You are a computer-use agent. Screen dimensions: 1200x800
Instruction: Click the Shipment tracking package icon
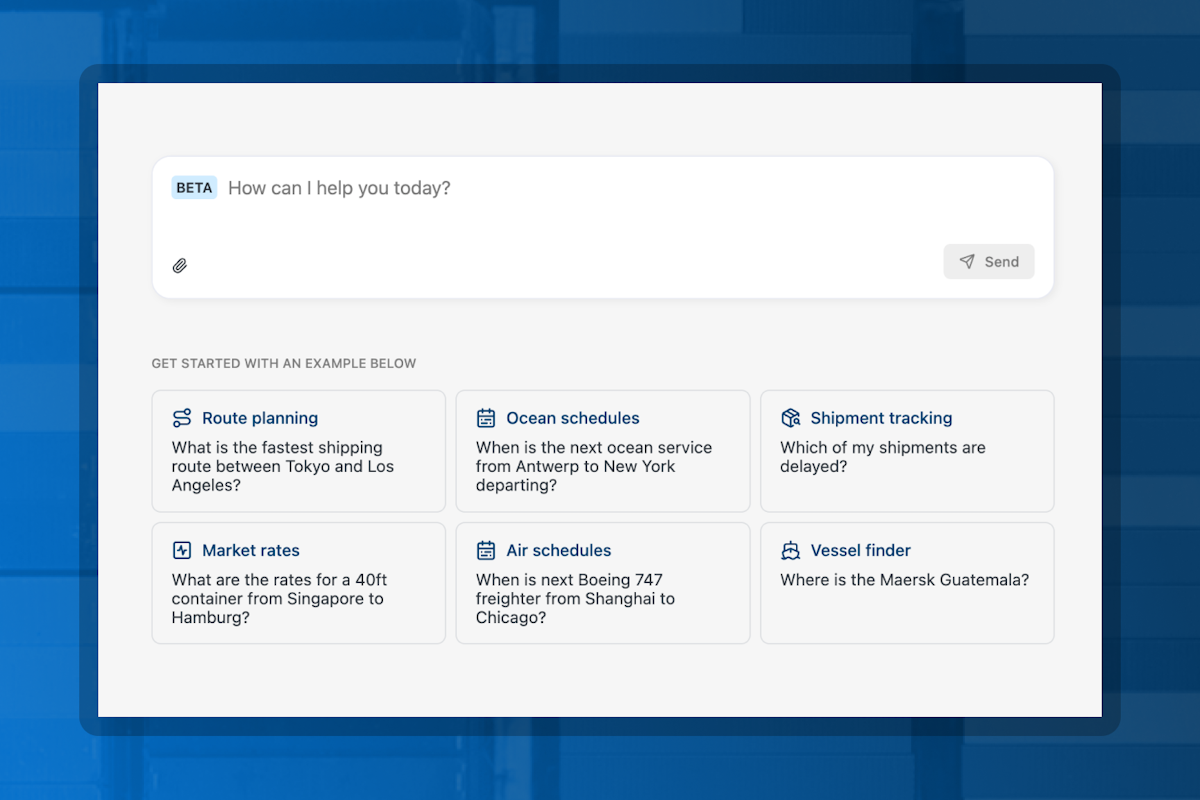click(791, 418)
